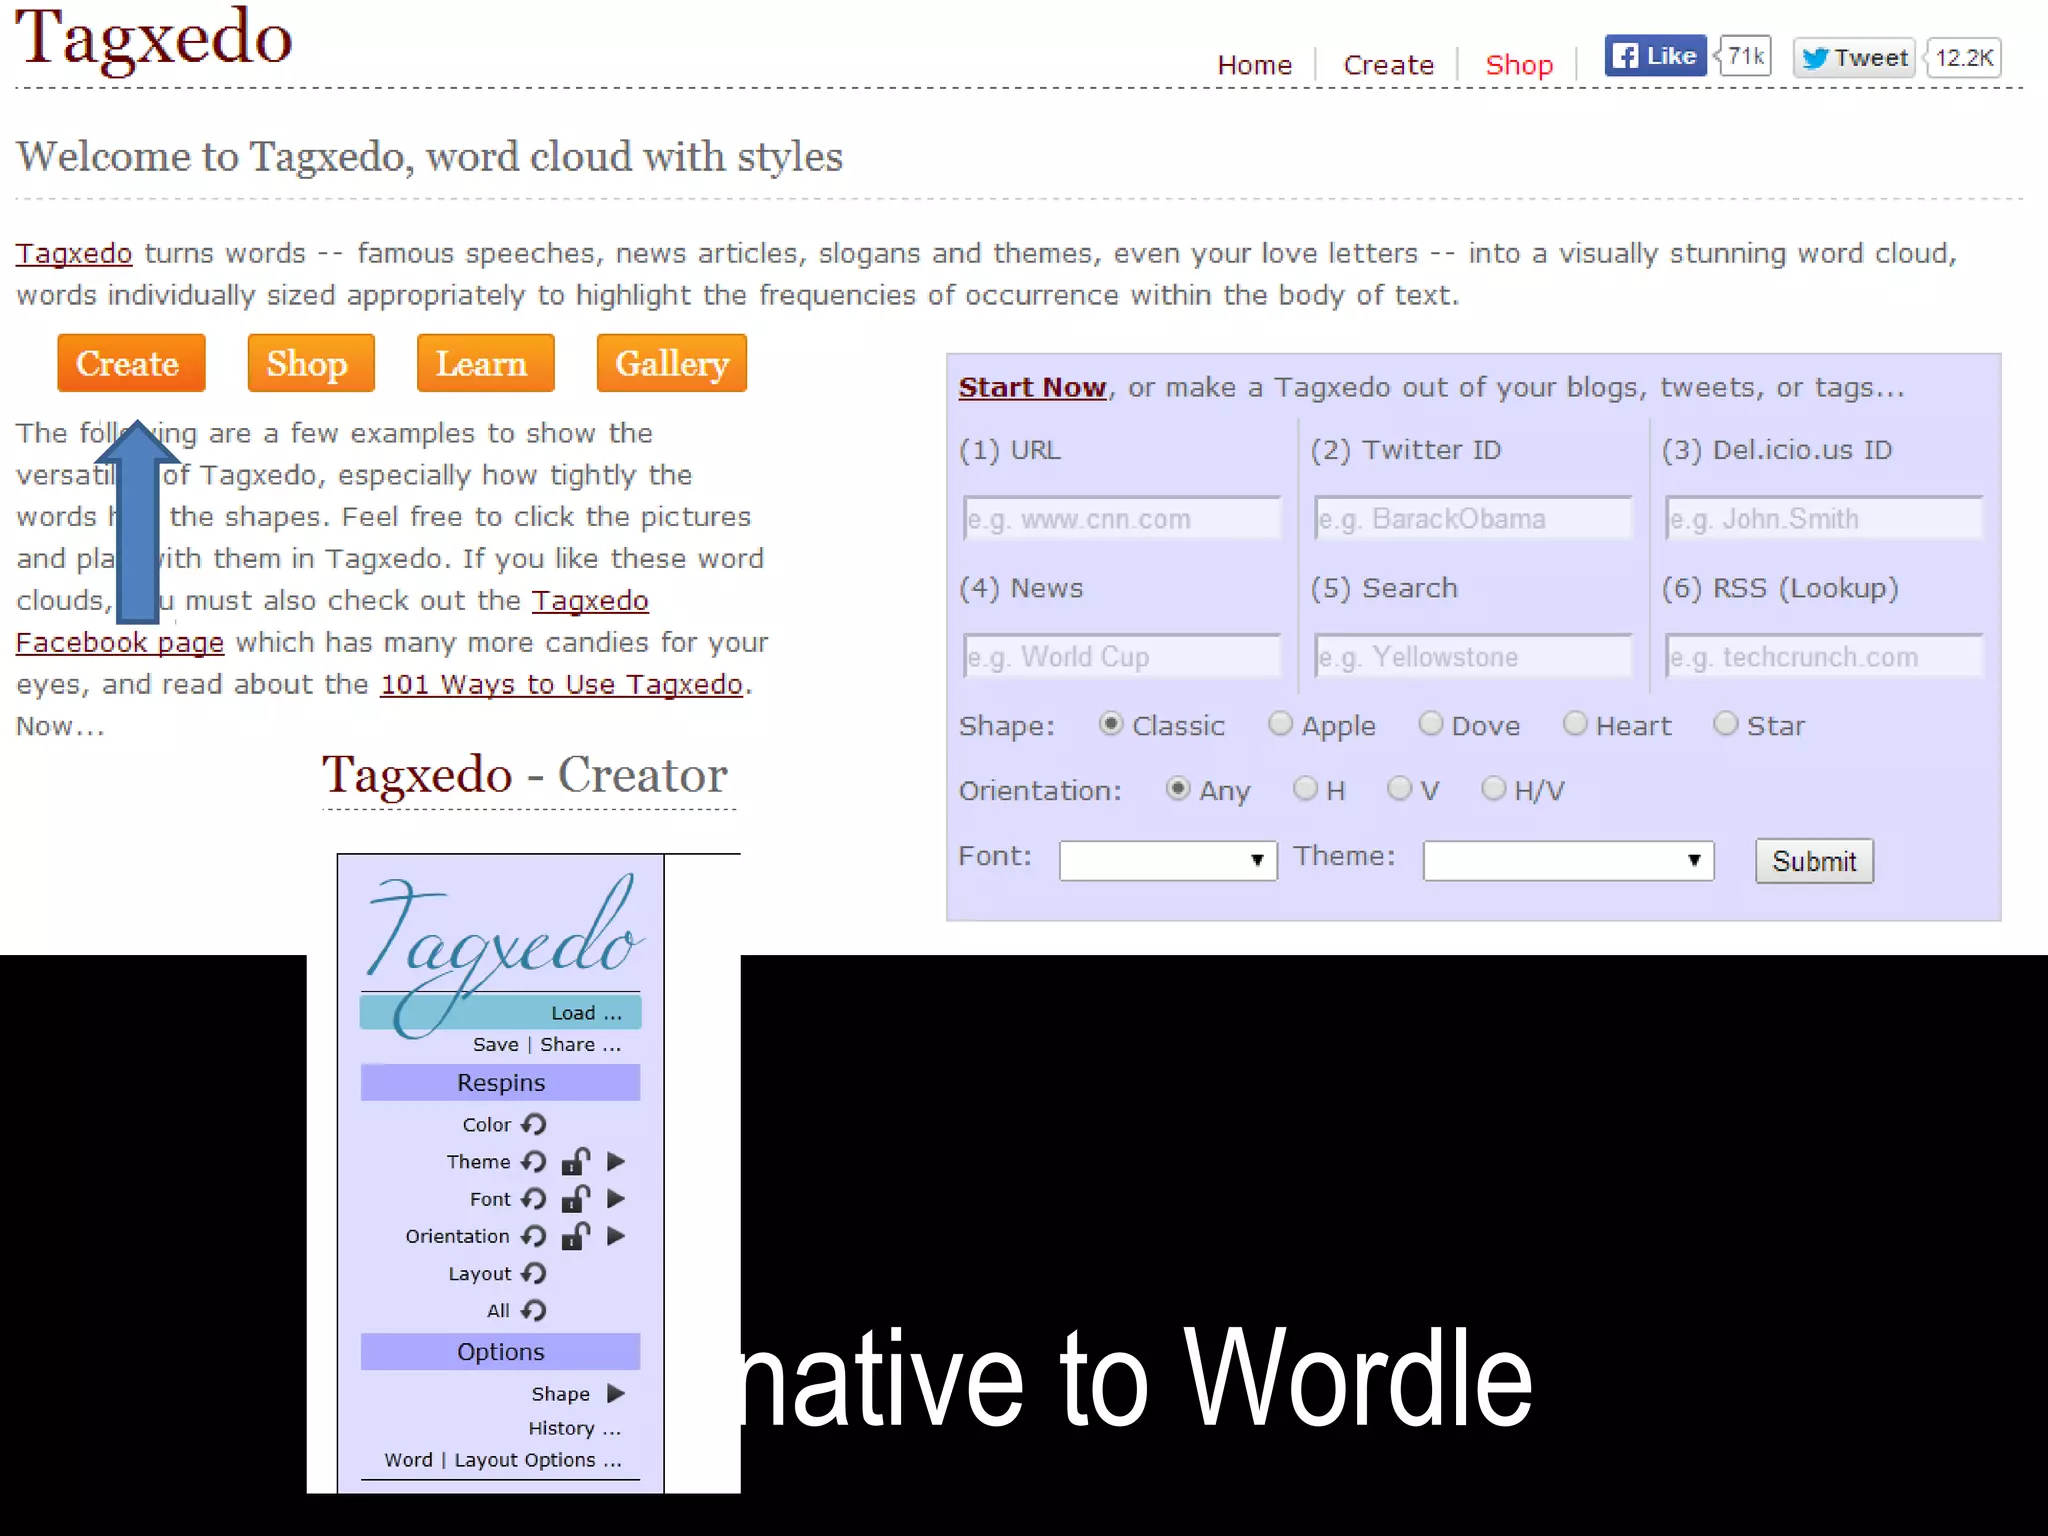Click the Del.icio.us ID input field

(x=1824, y=518)
